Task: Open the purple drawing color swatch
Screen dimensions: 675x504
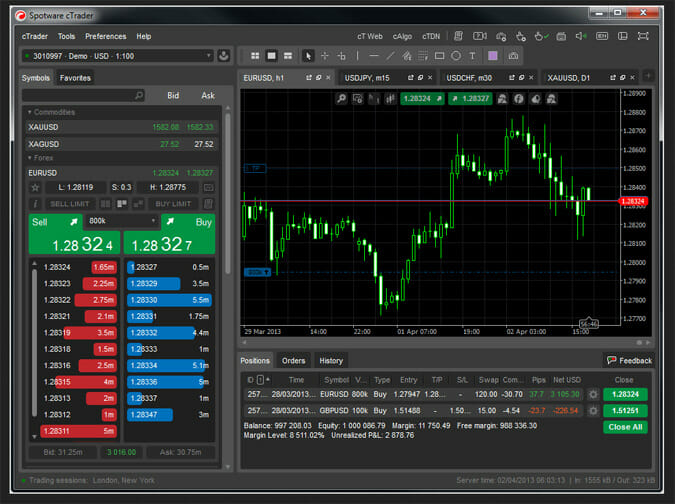Action: click(493, 56)
